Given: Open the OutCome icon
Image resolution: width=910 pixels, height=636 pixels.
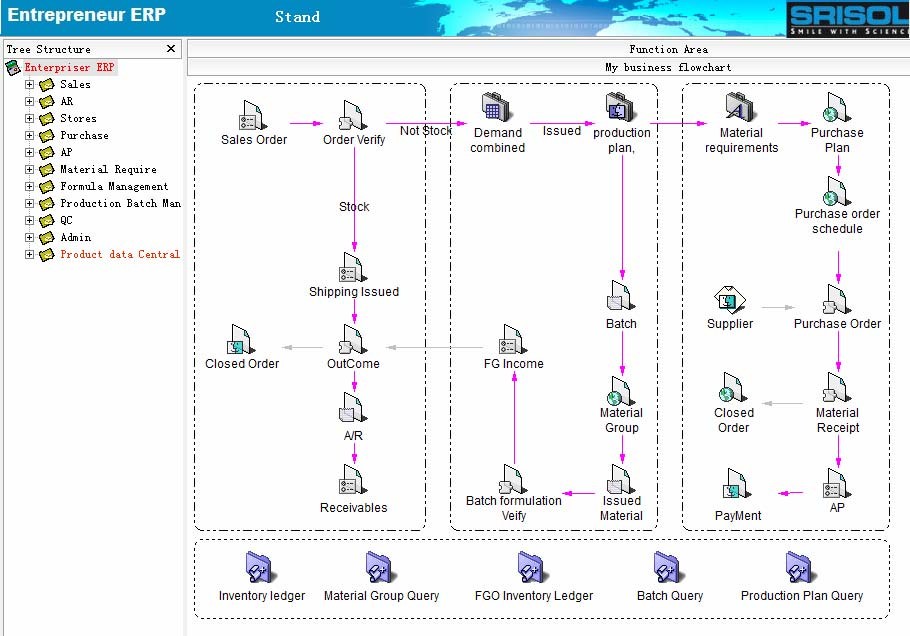Looking at the screenshot, I should click(x=353, y=339).
